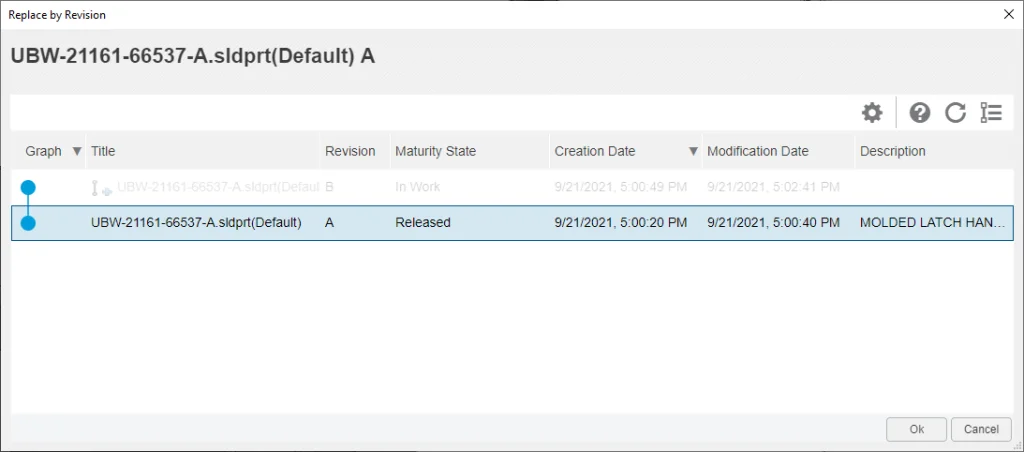This screenshot has width=1024, height=452.
Task: Click the MOLDED LATCH HAN... description cell
Action: tap(931, 223)
